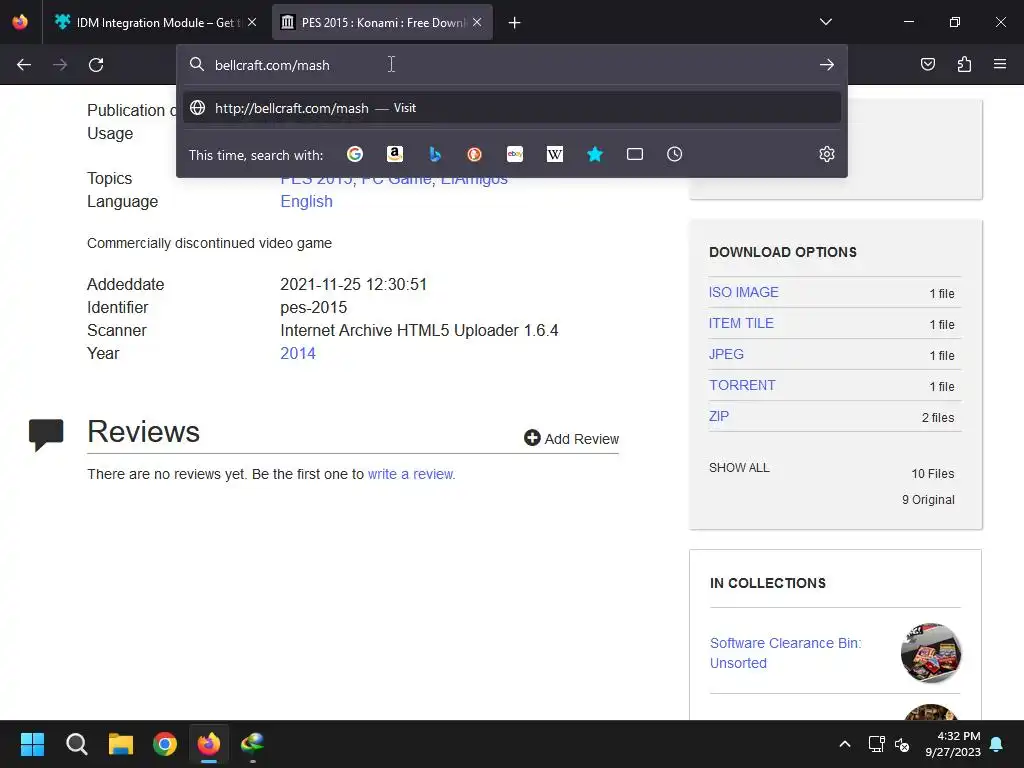
Task: Show hidden system tray icons
Action: [x=844, y=744]
